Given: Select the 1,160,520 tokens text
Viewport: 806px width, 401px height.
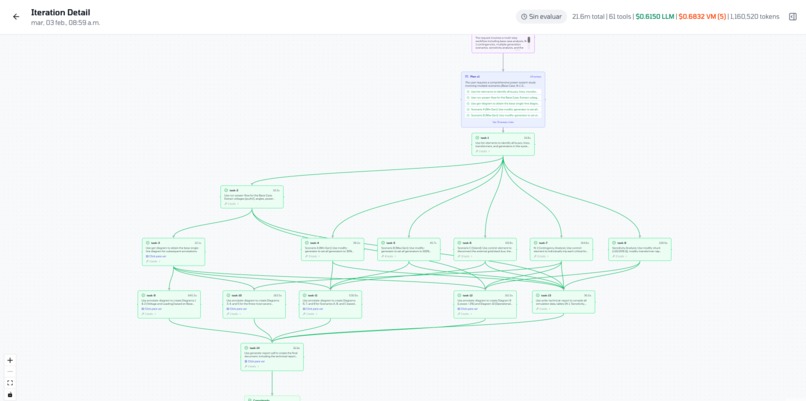Looking at the screenshot, I should coord(755,16).
